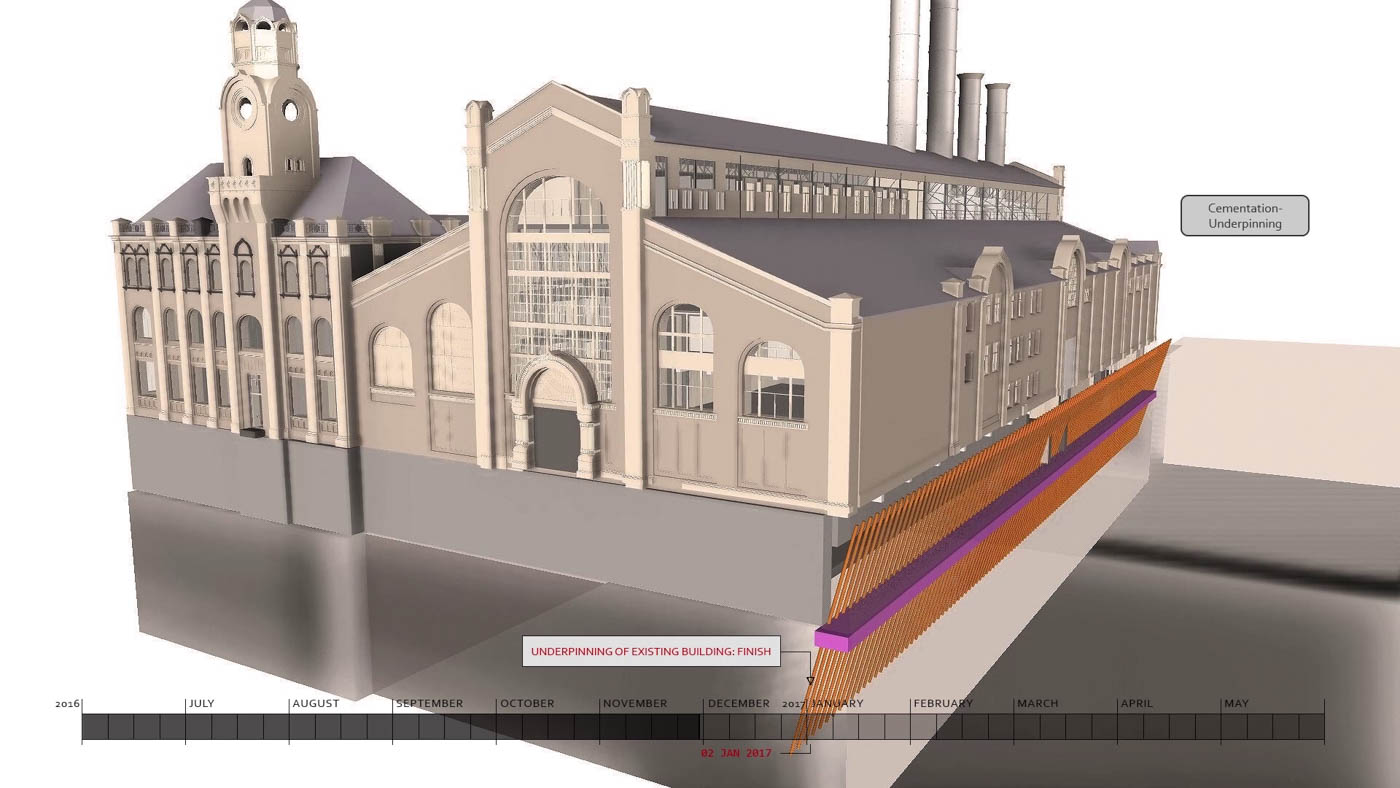Jump to SEPTEMBER on the timeline bar
This screenshot has height=788, width=1400.
point(428,703)
